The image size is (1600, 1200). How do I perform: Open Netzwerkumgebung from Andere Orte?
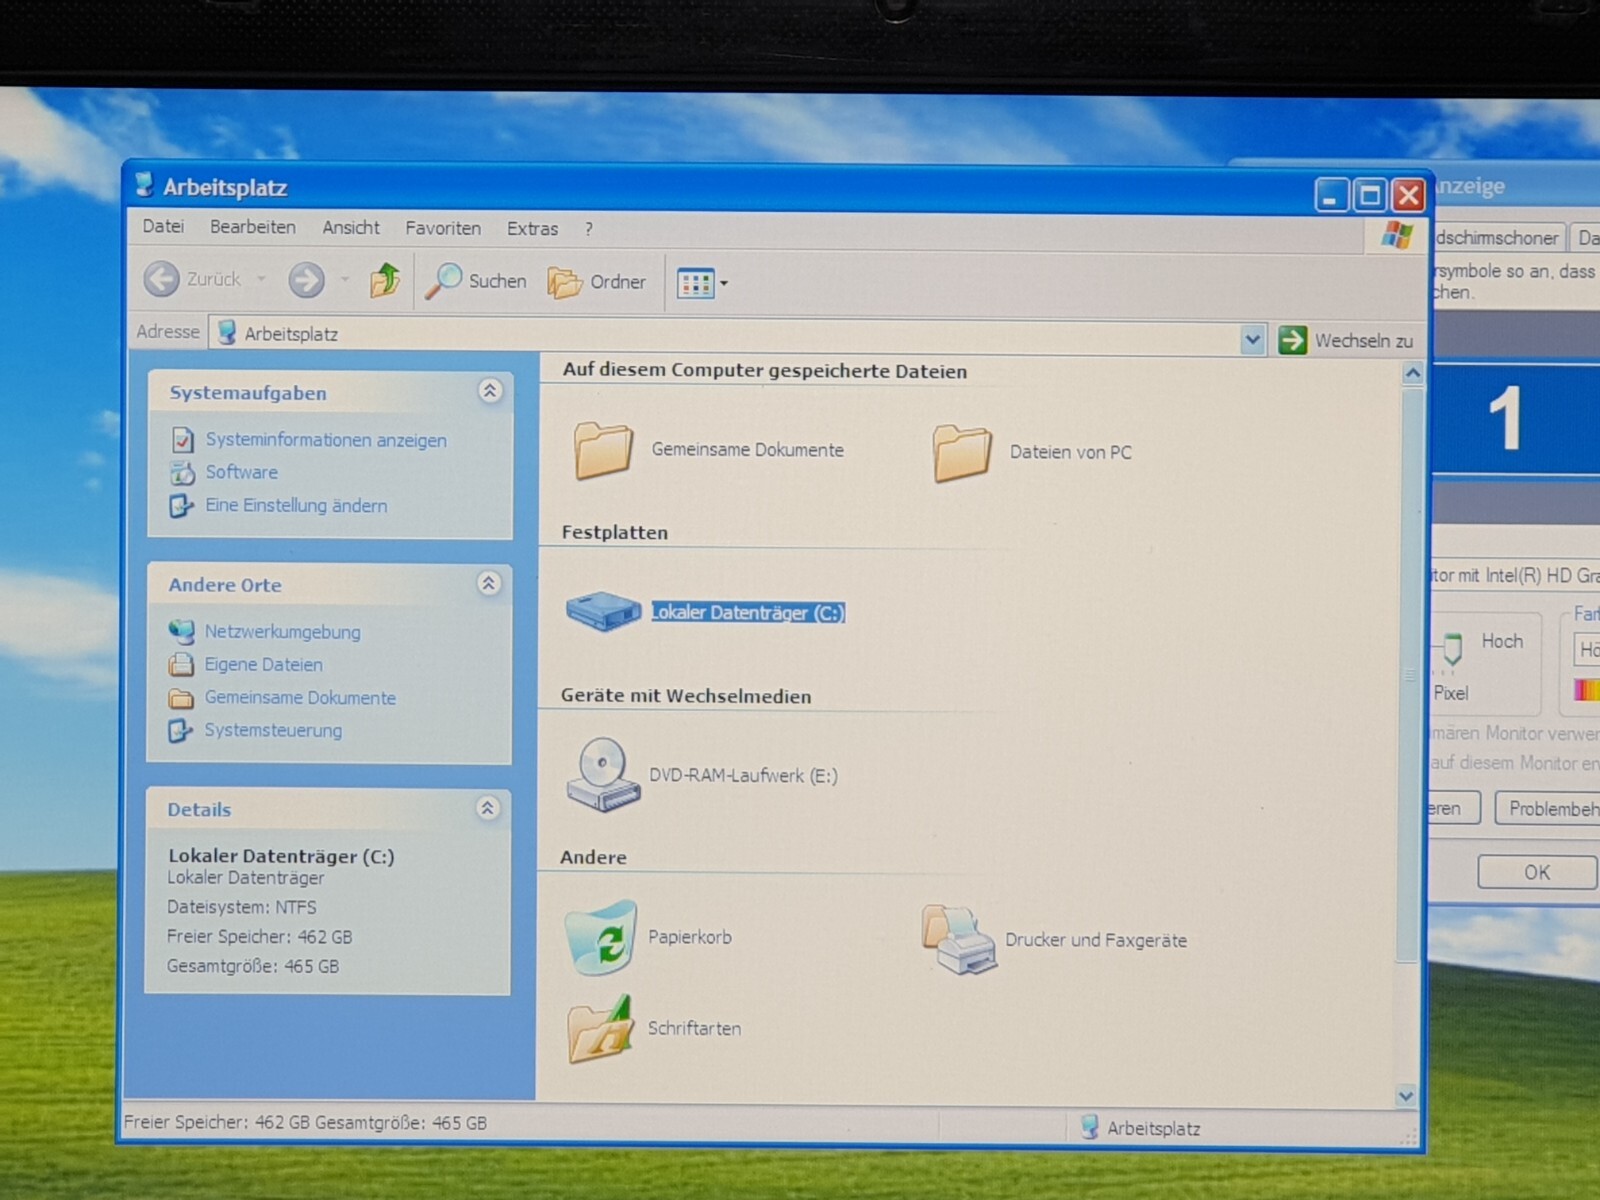coord(283,631)
